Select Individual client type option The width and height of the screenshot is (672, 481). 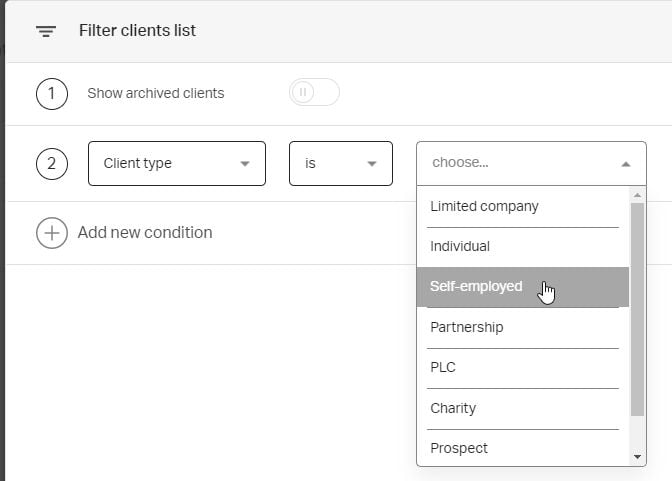click(460, 246)
